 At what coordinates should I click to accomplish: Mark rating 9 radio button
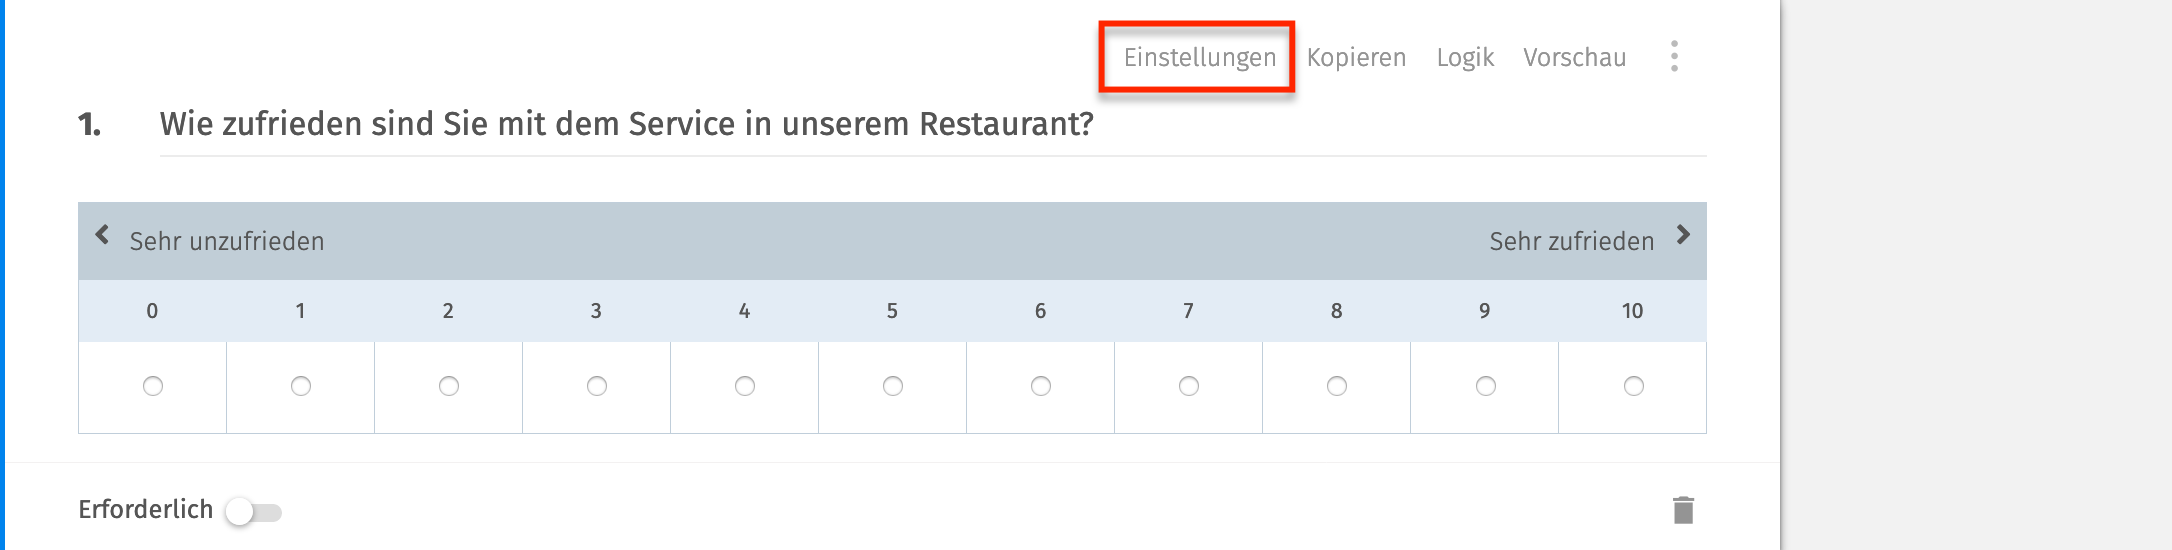[1485, 386]
